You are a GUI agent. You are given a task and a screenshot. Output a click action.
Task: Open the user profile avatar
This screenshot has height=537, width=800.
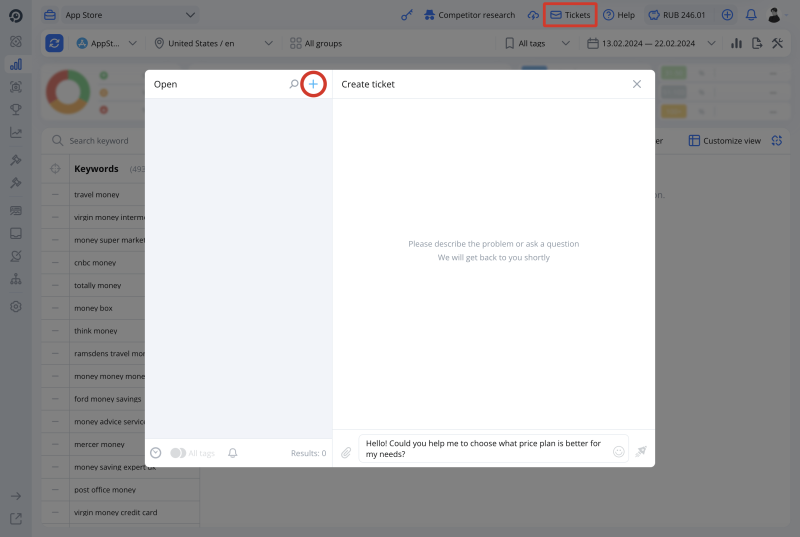click(774, 15)
